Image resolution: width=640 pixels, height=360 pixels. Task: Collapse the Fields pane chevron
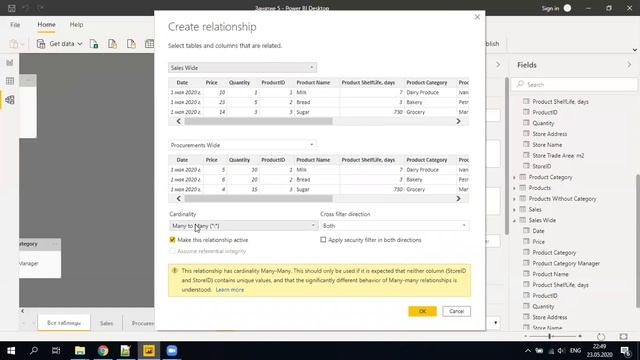tap(629, 65)
